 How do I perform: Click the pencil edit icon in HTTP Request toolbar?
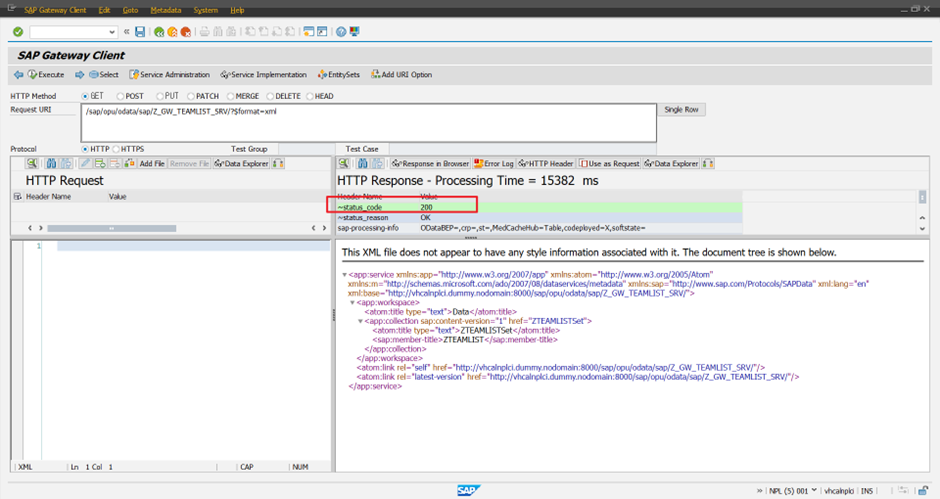point(85,163)
